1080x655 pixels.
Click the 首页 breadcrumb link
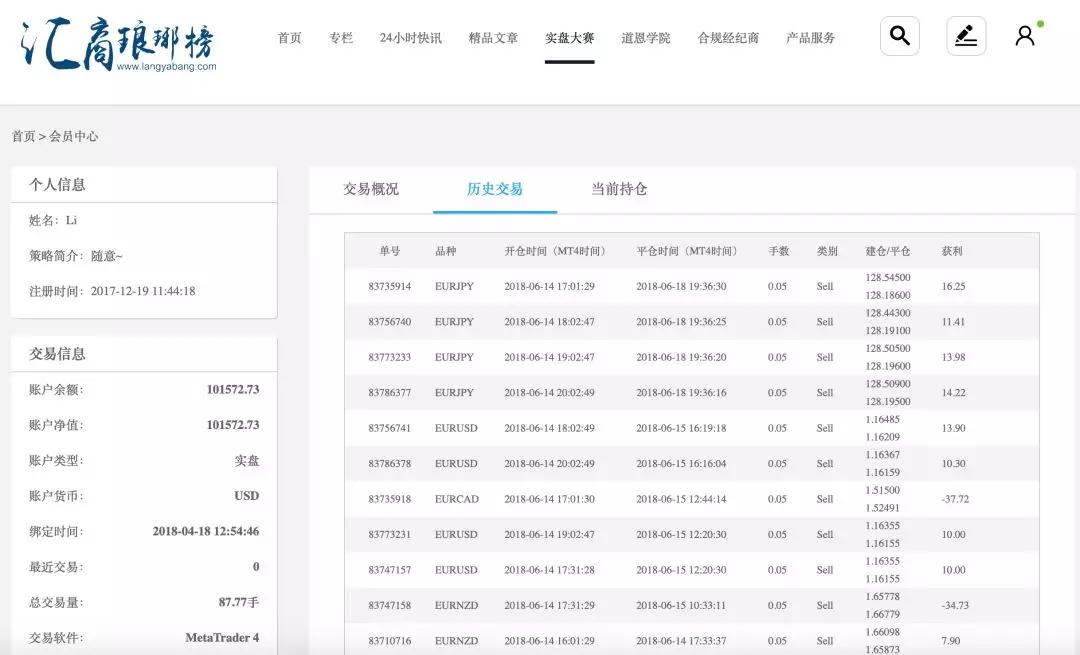[23, 136]
